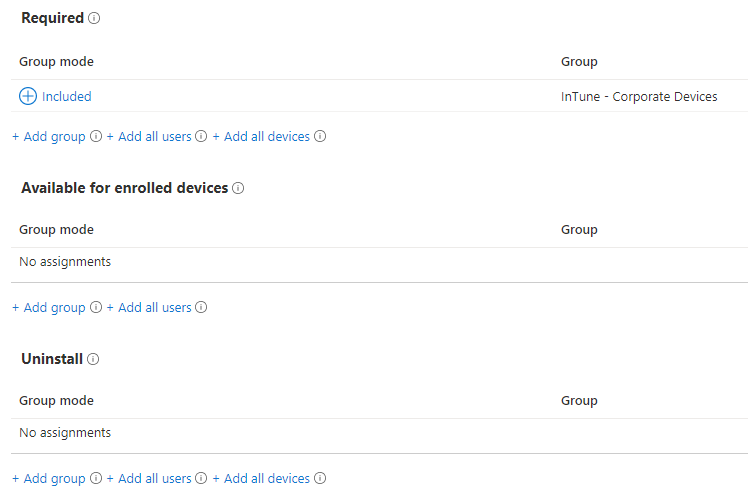The image size is (748, 501).
Task: Click the circled plus icon beside Included
Action: point(28,96)
